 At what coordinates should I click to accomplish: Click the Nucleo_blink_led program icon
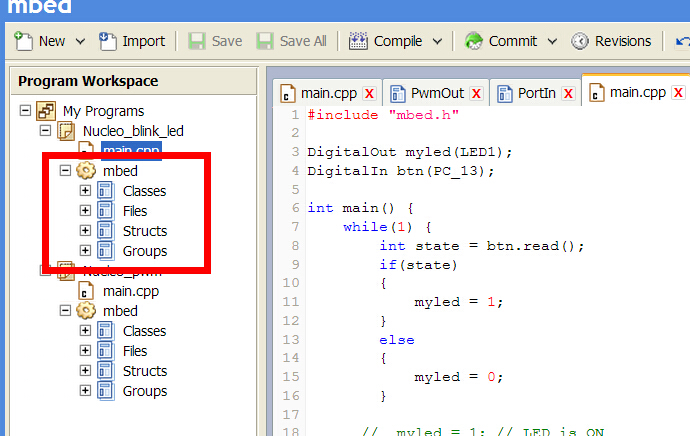(66, 131)
